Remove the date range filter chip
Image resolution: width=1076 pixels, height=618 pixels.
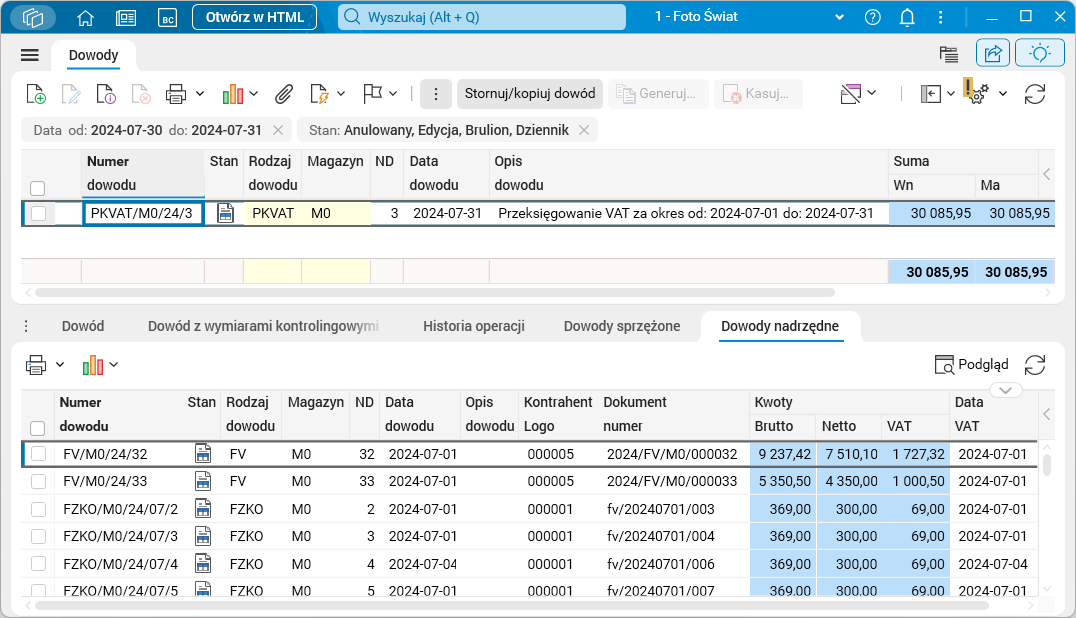point(278,130)
